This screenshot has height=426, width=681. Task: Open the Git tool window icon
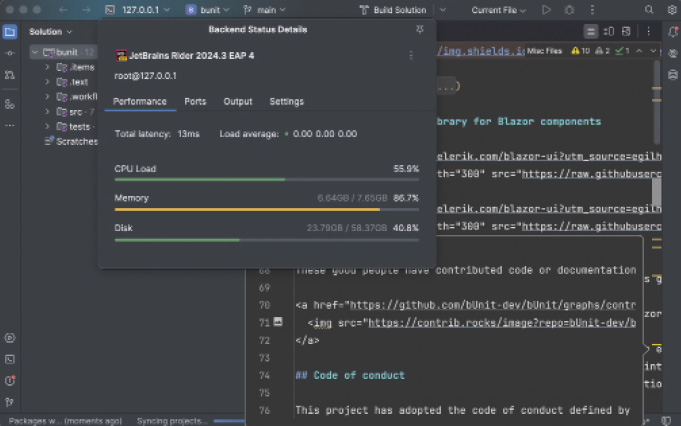[10, 402]
